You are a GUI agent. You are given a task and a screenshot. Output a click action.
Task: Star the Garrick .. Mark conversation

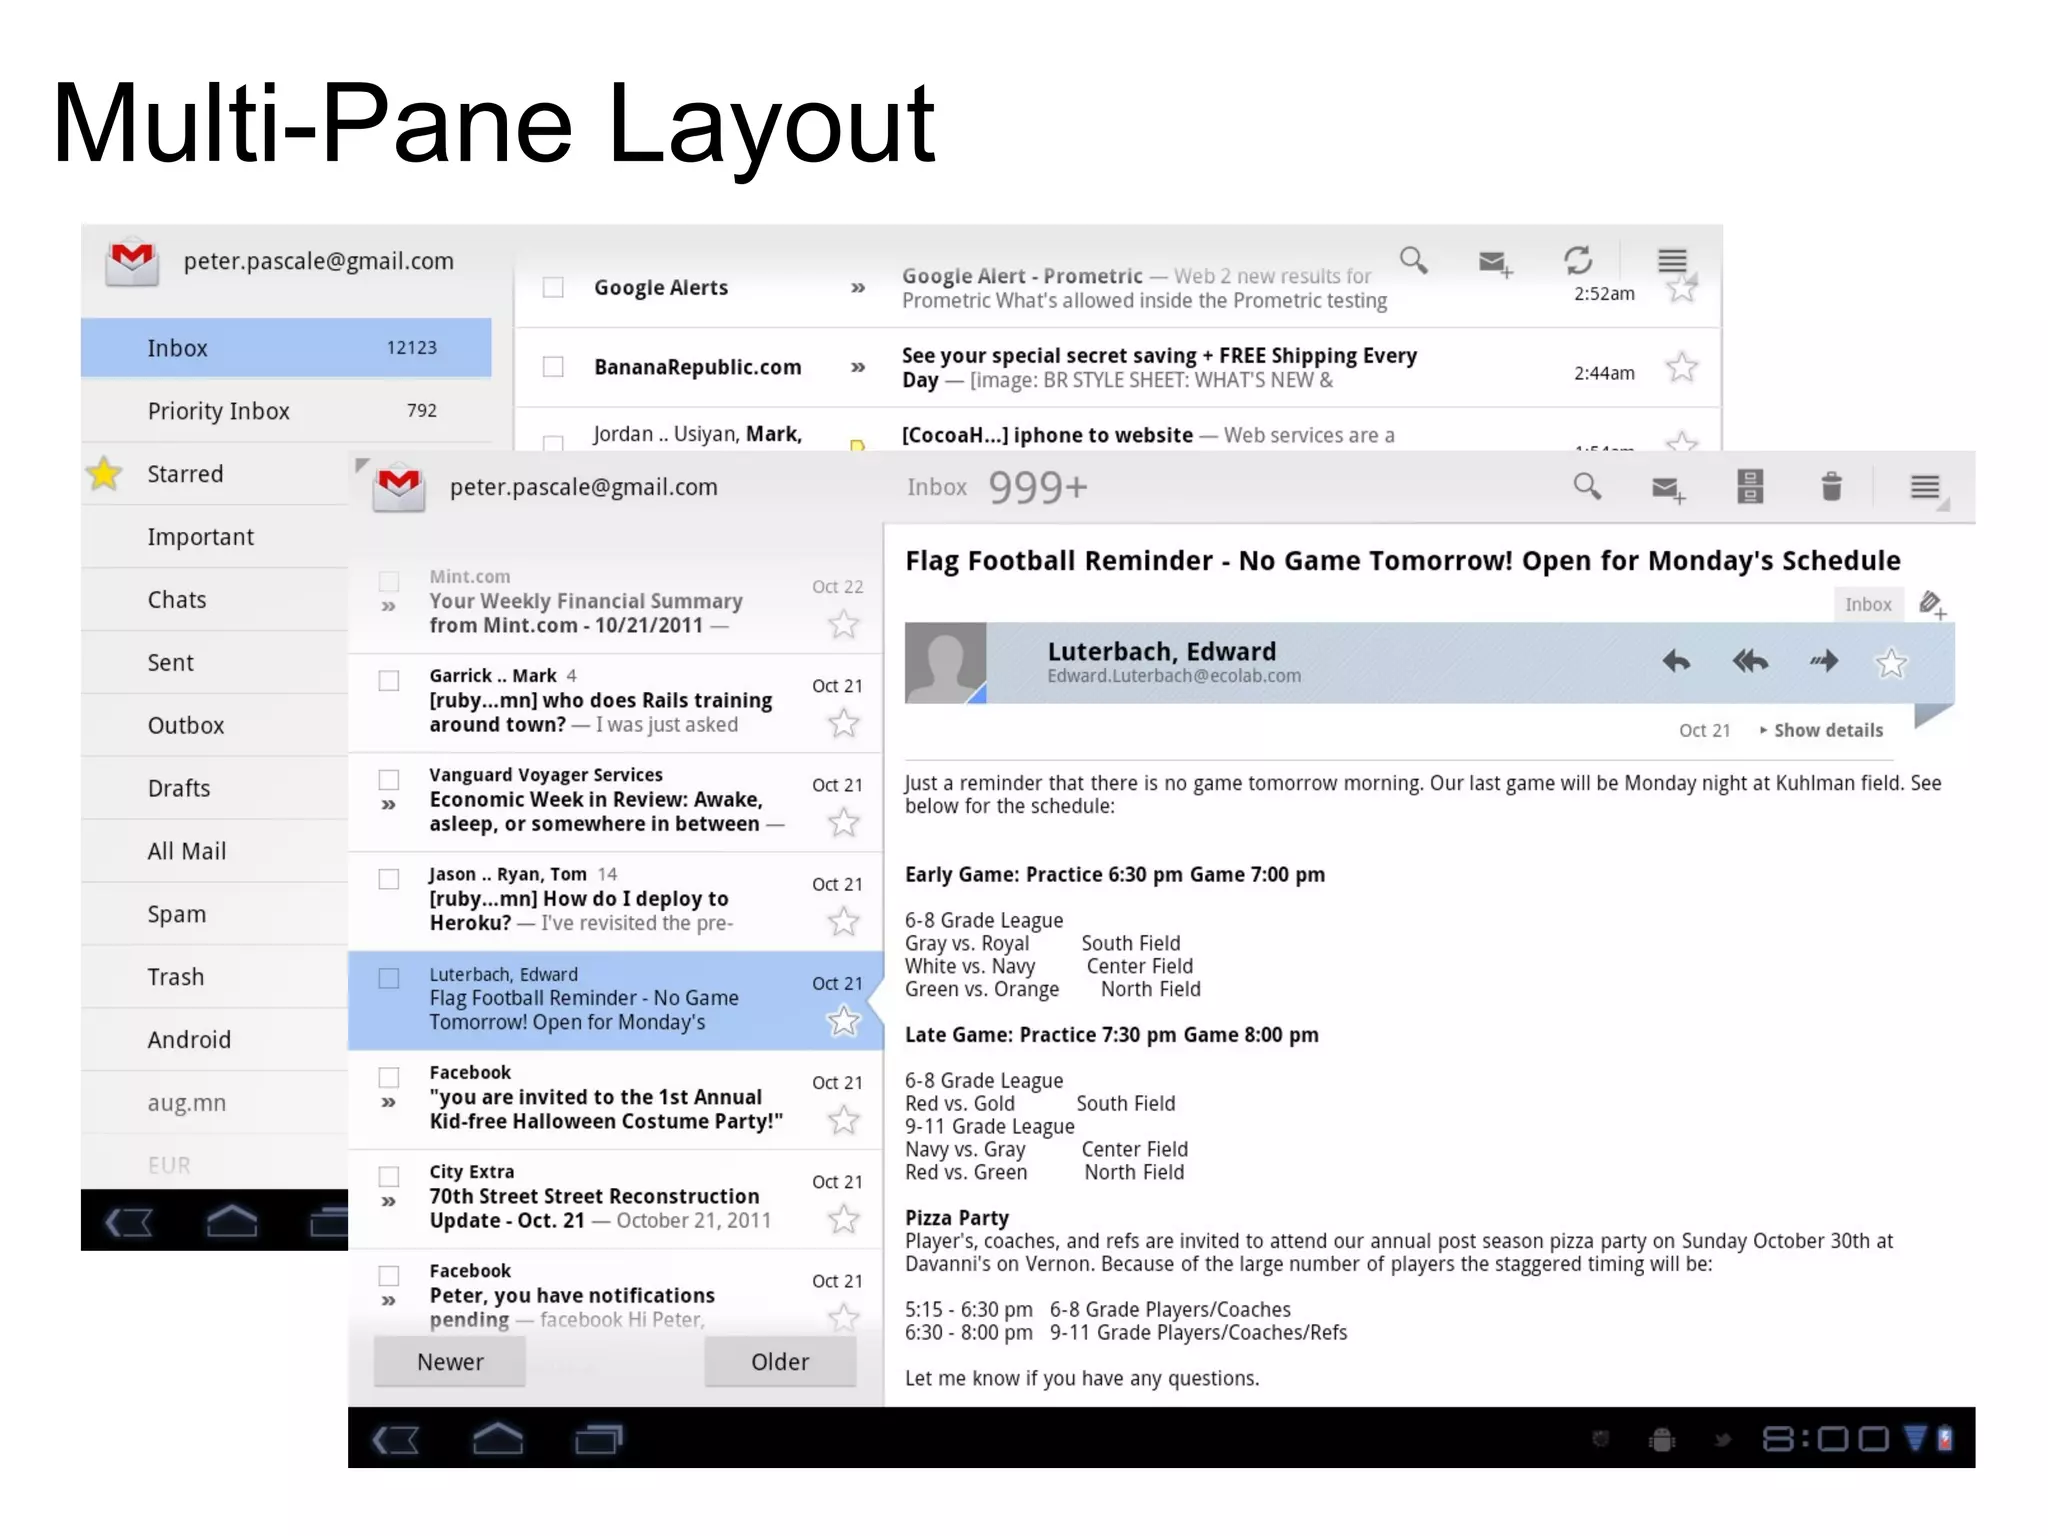[x=844, y=723]
